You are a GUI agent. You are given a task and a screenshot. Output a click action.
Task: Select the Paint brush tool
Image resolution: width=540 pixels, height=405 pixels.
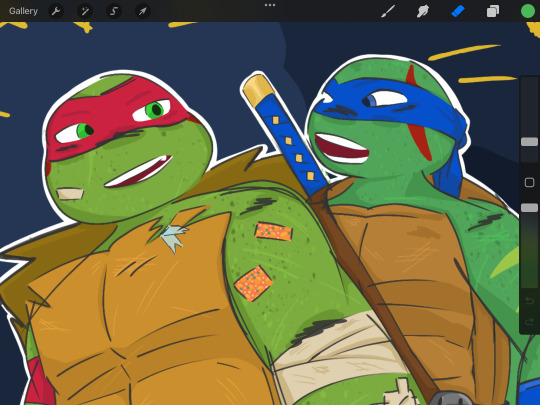tap(388, 11)
